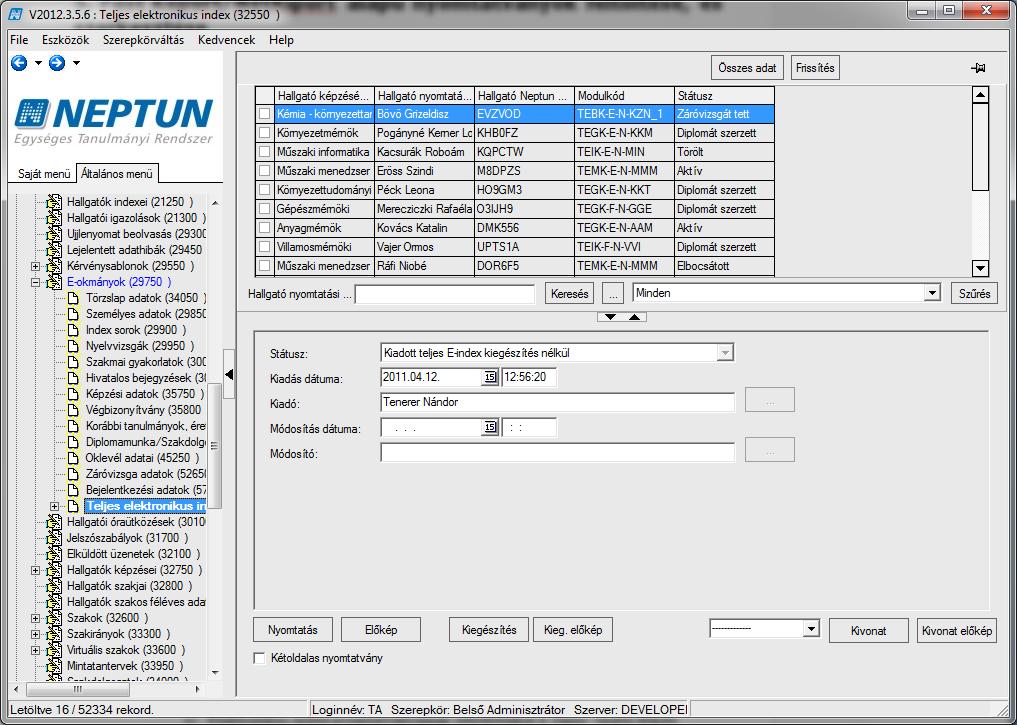Click the Kiadó text field
The height and width of the screenshot is (725, 1017).
click(557, 402)
